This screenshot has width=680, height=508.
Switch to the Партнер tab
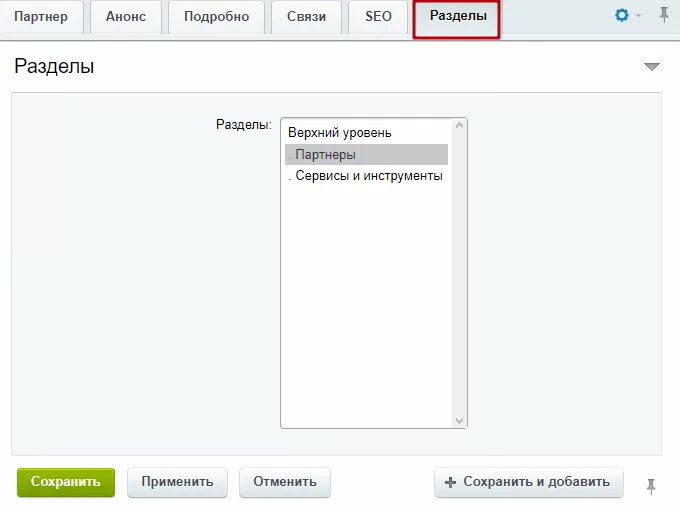pyautogui.click(x=41, y=17)
